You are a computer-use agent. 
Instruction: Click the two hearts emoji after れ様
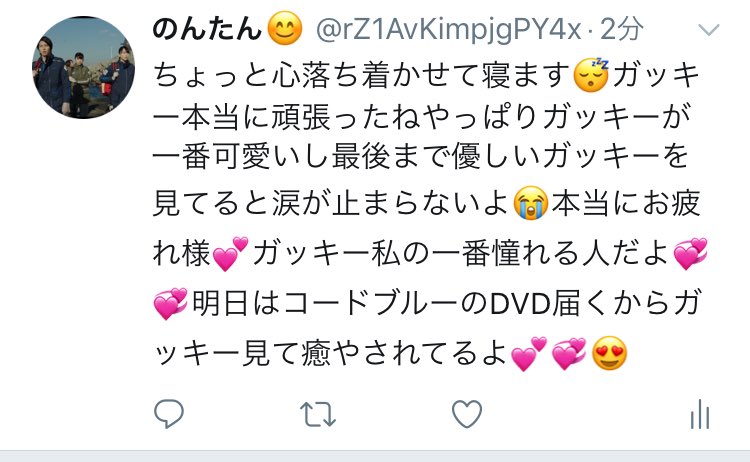tap(230, 254)
